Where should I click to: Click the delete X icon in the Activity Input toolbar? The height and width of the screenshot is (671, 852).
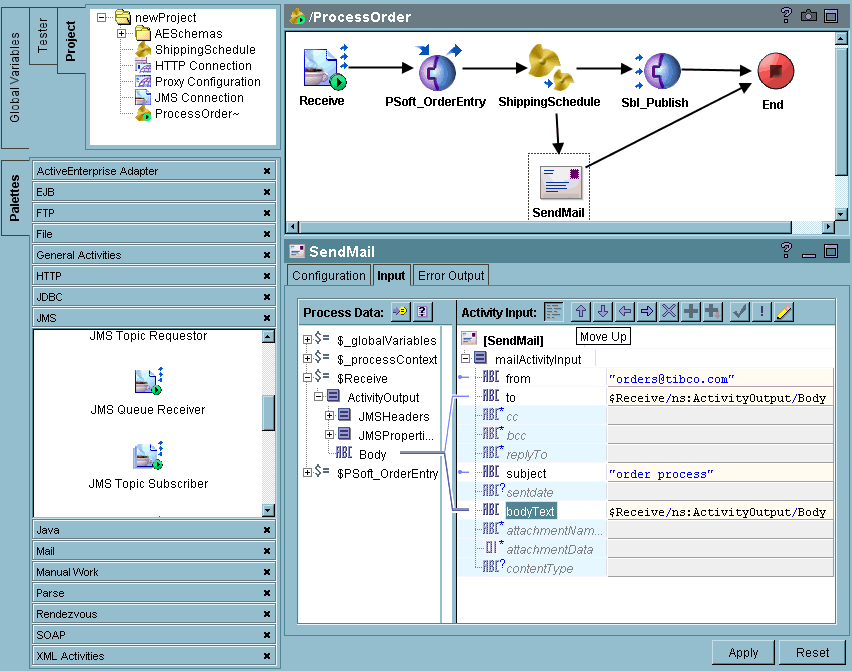(x=669, y=311)
